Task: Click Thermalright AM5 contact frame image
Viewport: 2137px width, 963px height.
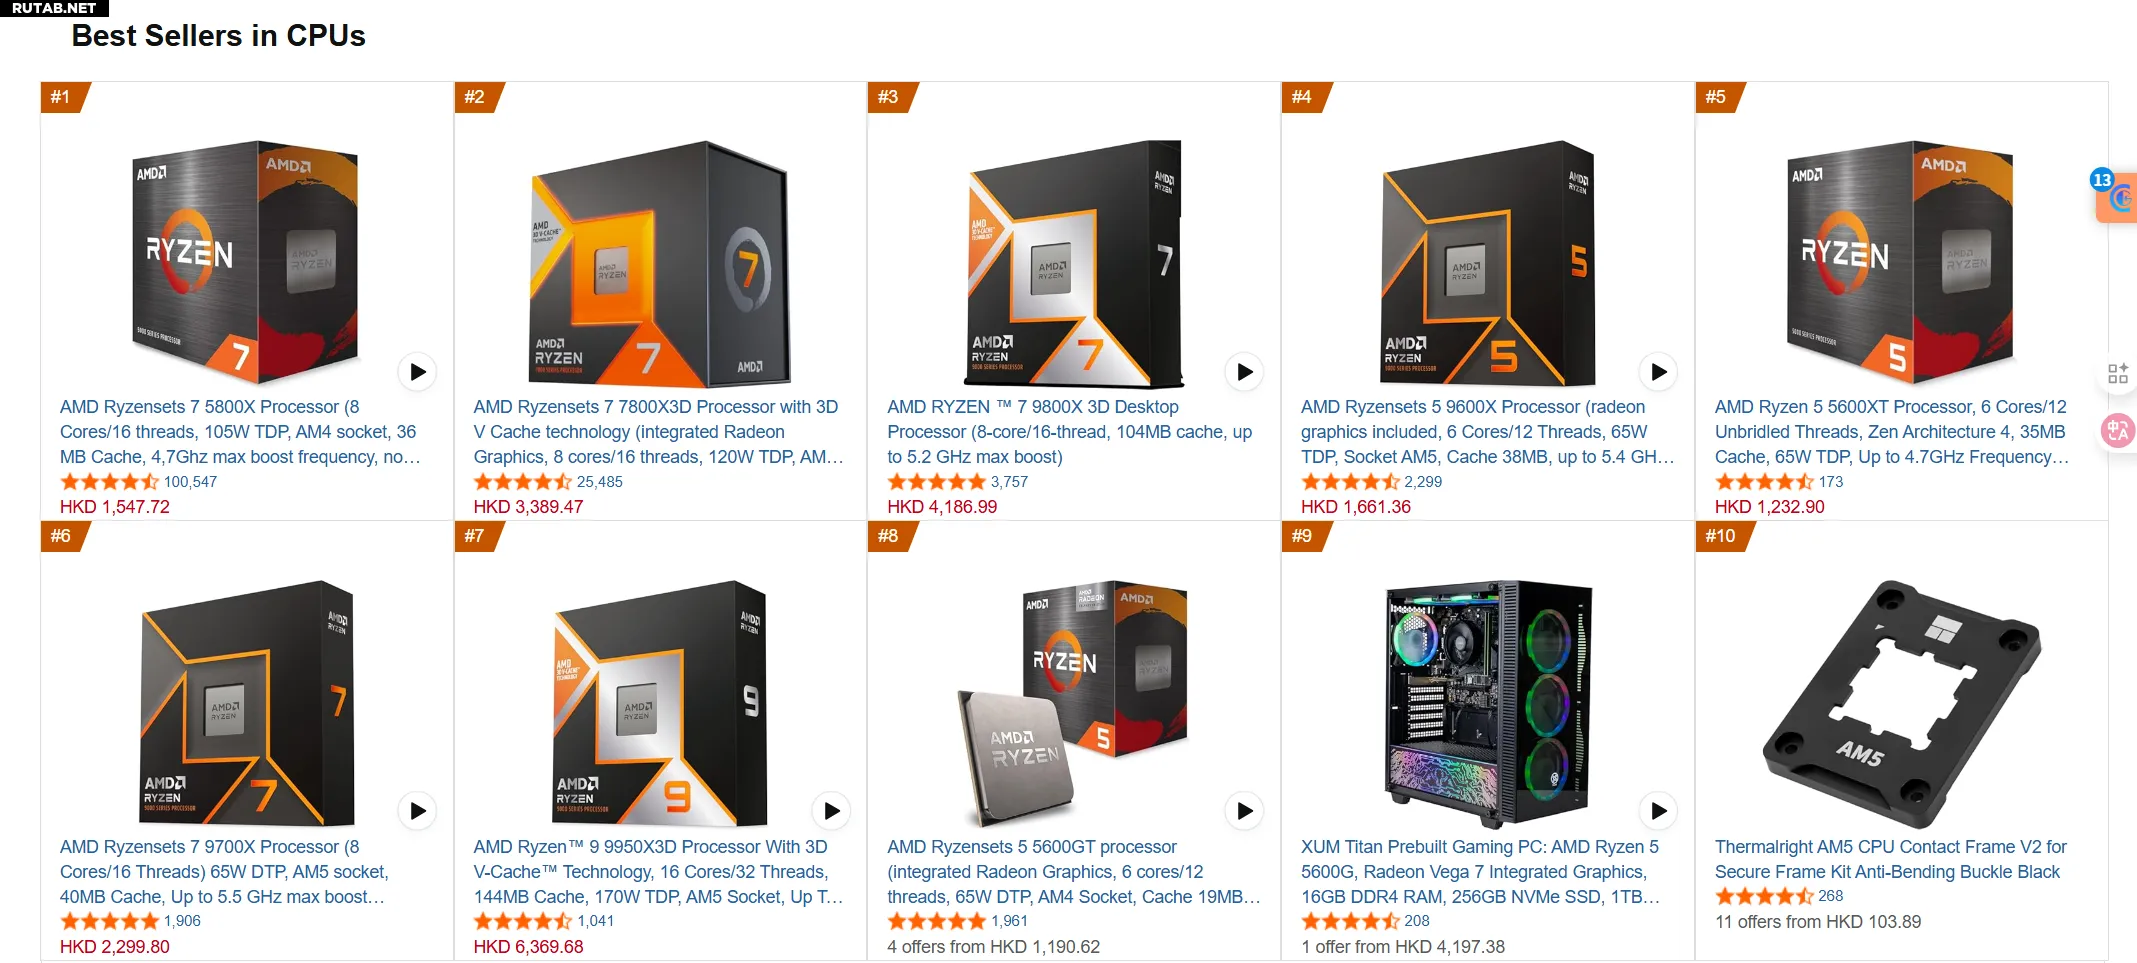Action: click(x=1901, y=703)
